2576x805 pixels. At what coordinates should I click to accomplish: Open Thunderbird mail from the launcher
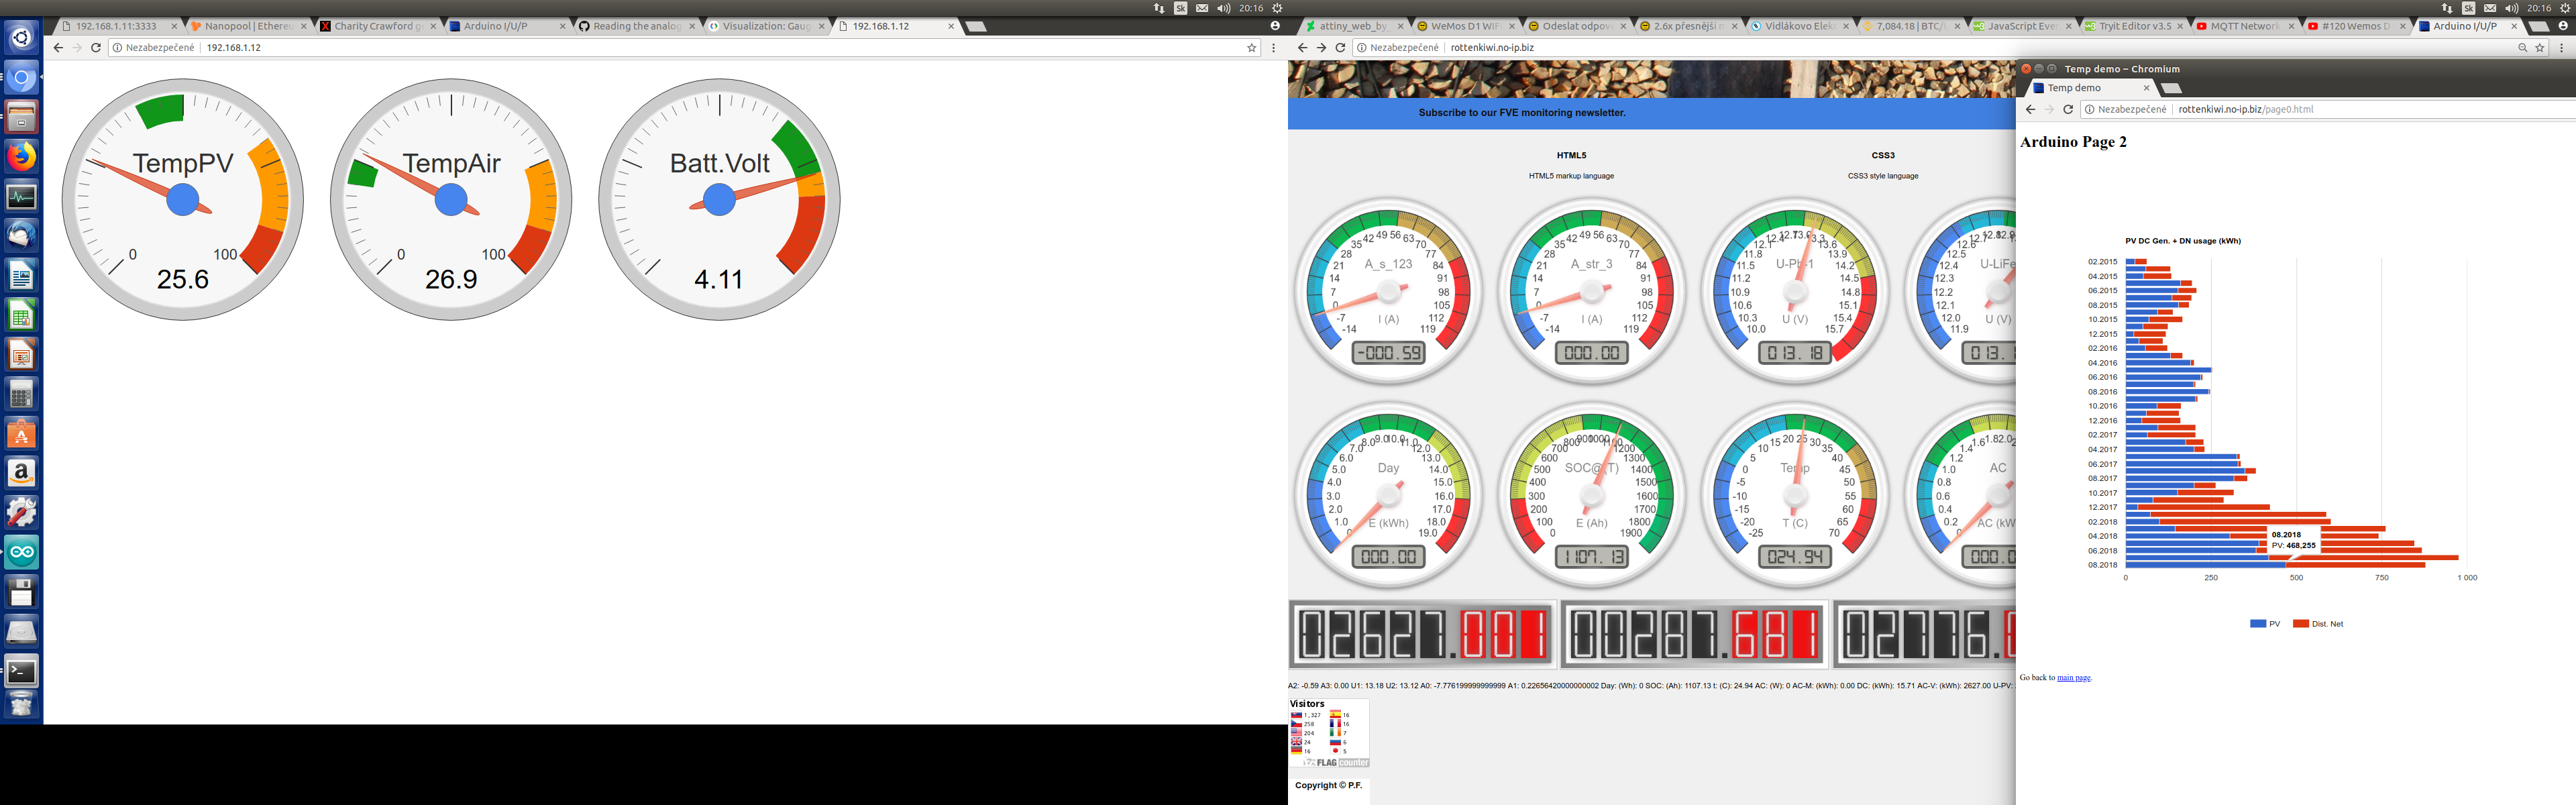tap(21, 236)
